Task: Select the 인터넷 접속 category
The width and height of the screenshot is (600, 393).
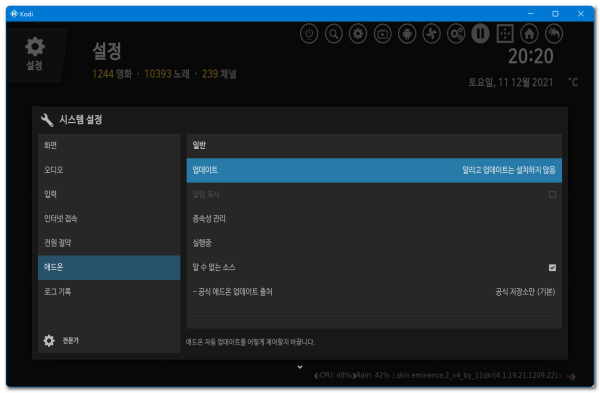Action: point(109,219)
